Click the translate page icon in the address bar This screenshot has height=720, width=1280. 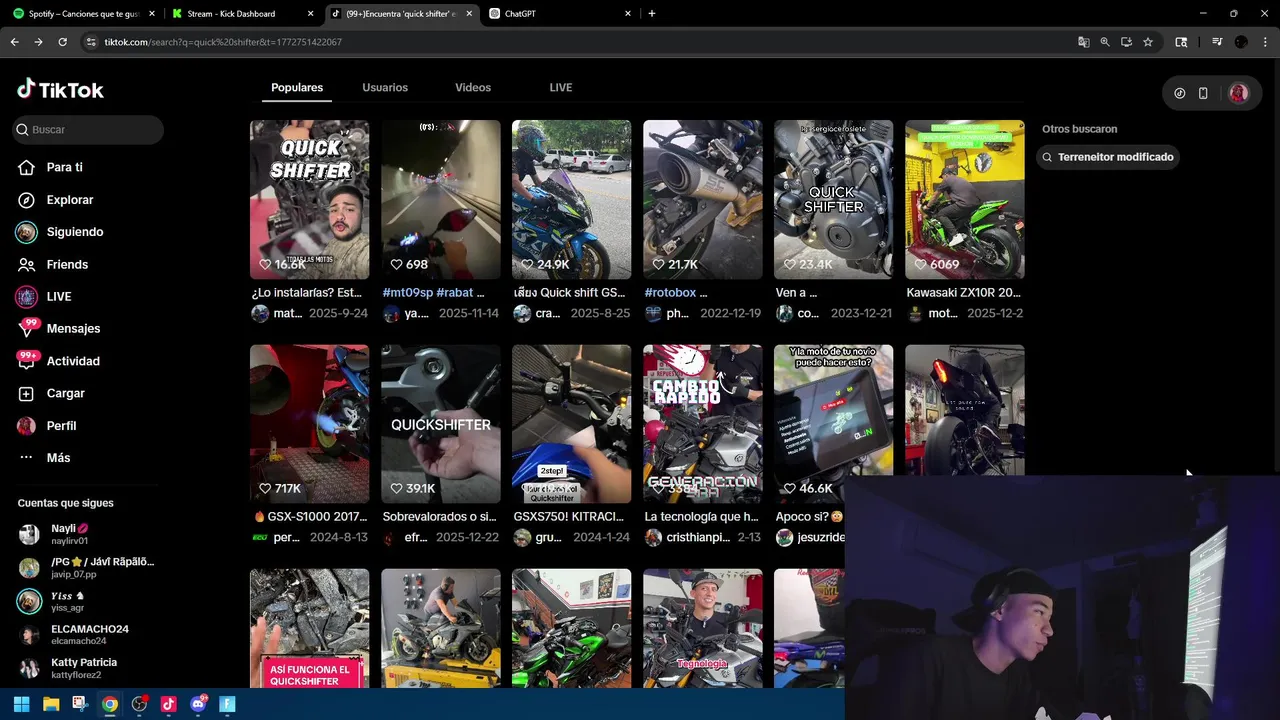point(1083,42)
